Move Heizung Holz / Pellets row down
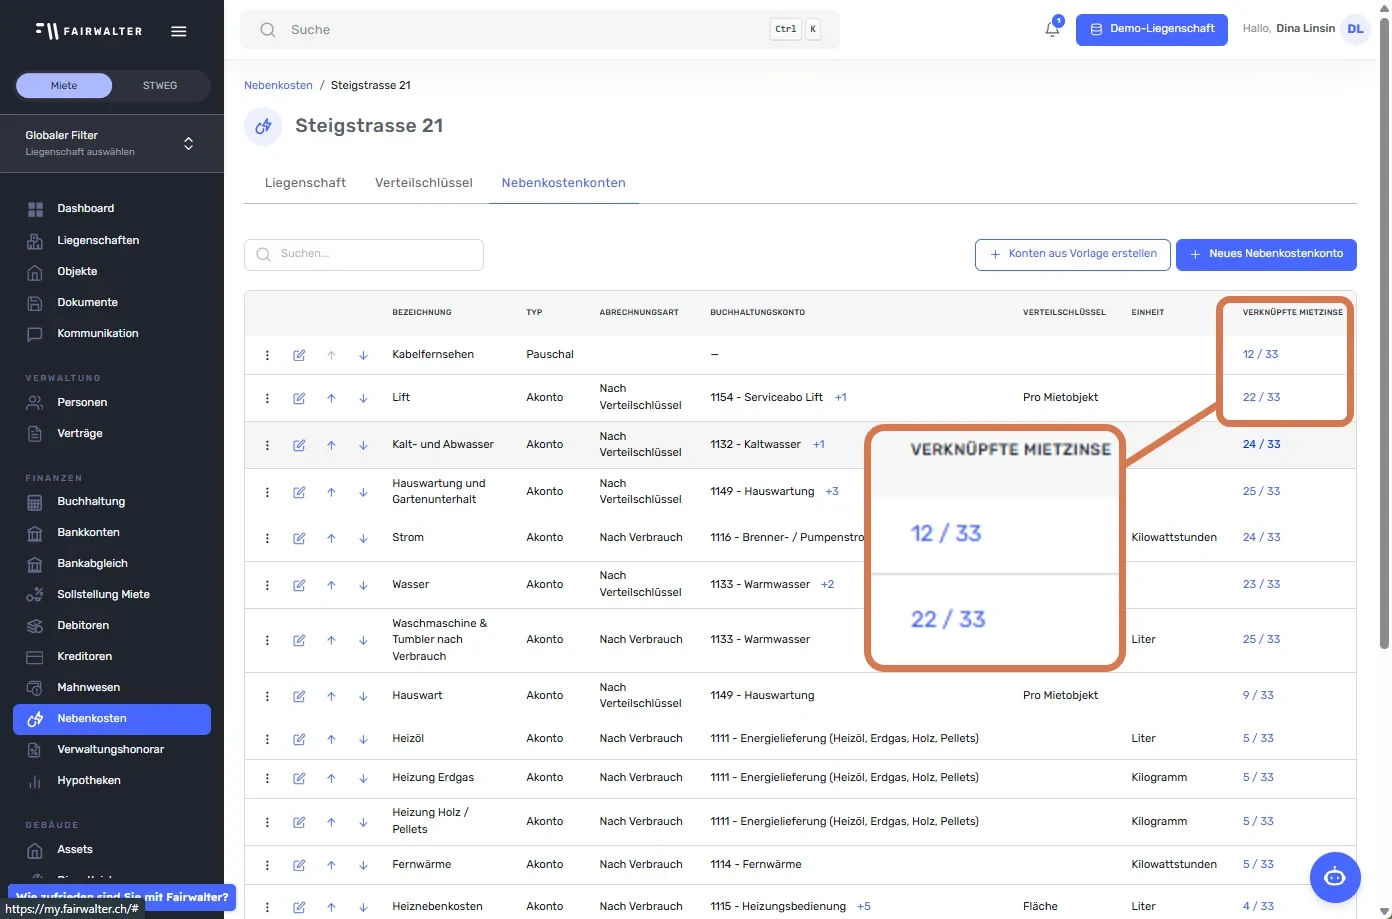 click(x=363, y=822)
